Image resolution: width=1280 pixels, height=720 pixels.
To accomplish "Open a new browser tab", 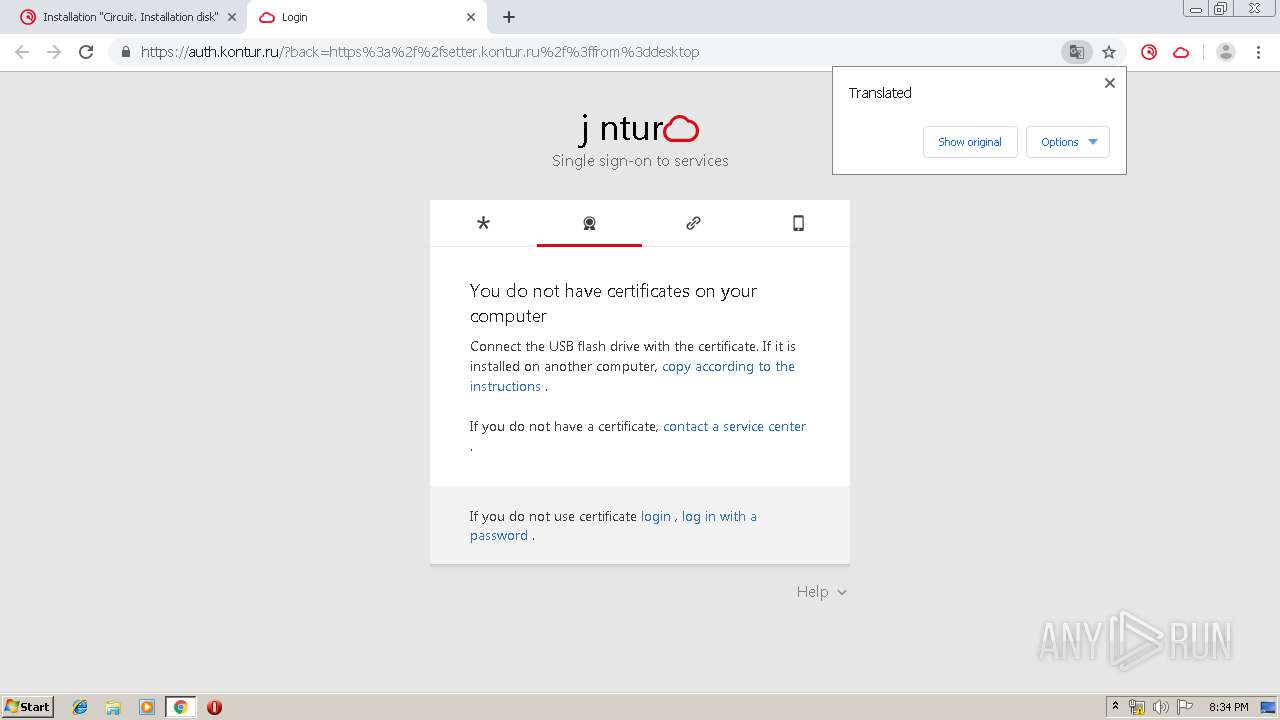I will [x=508, y=17].
